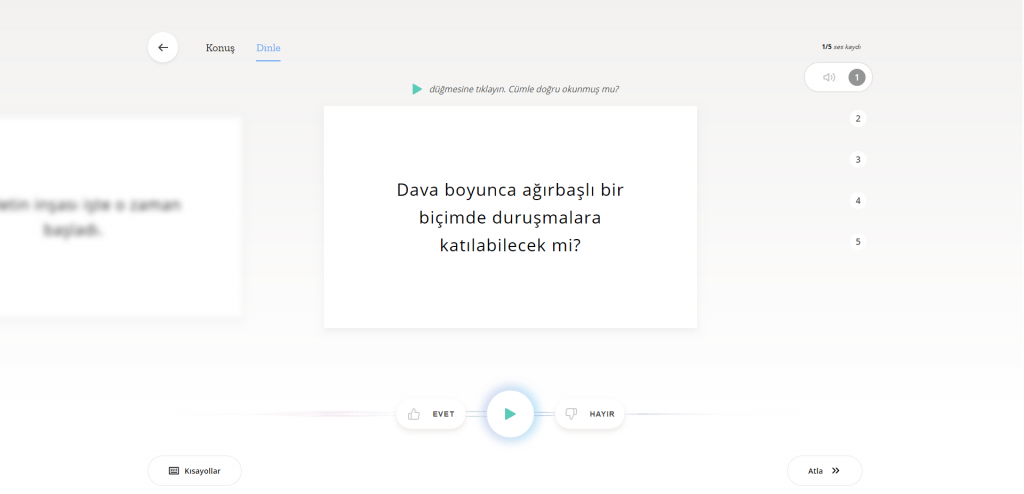Screen dimensions: 1024x494
Task: Skip this clip with Atla
Action: coord(824,470)
